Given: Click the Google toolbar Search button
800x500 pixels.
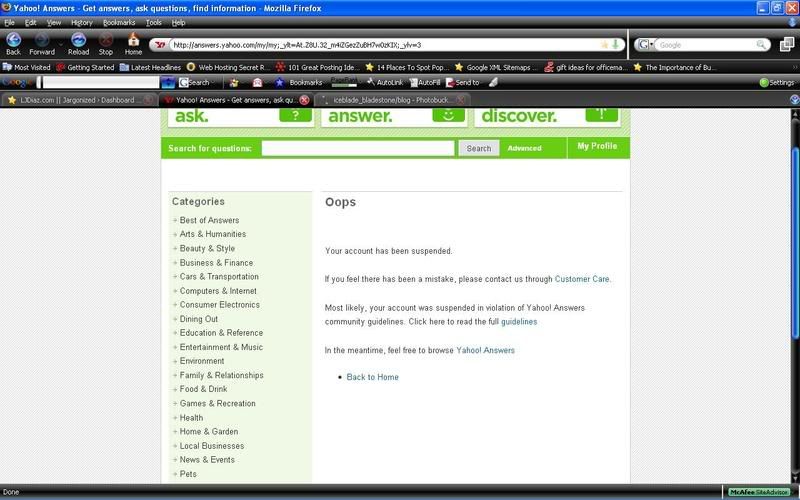Looking at the screenshot, I should 195,82.
